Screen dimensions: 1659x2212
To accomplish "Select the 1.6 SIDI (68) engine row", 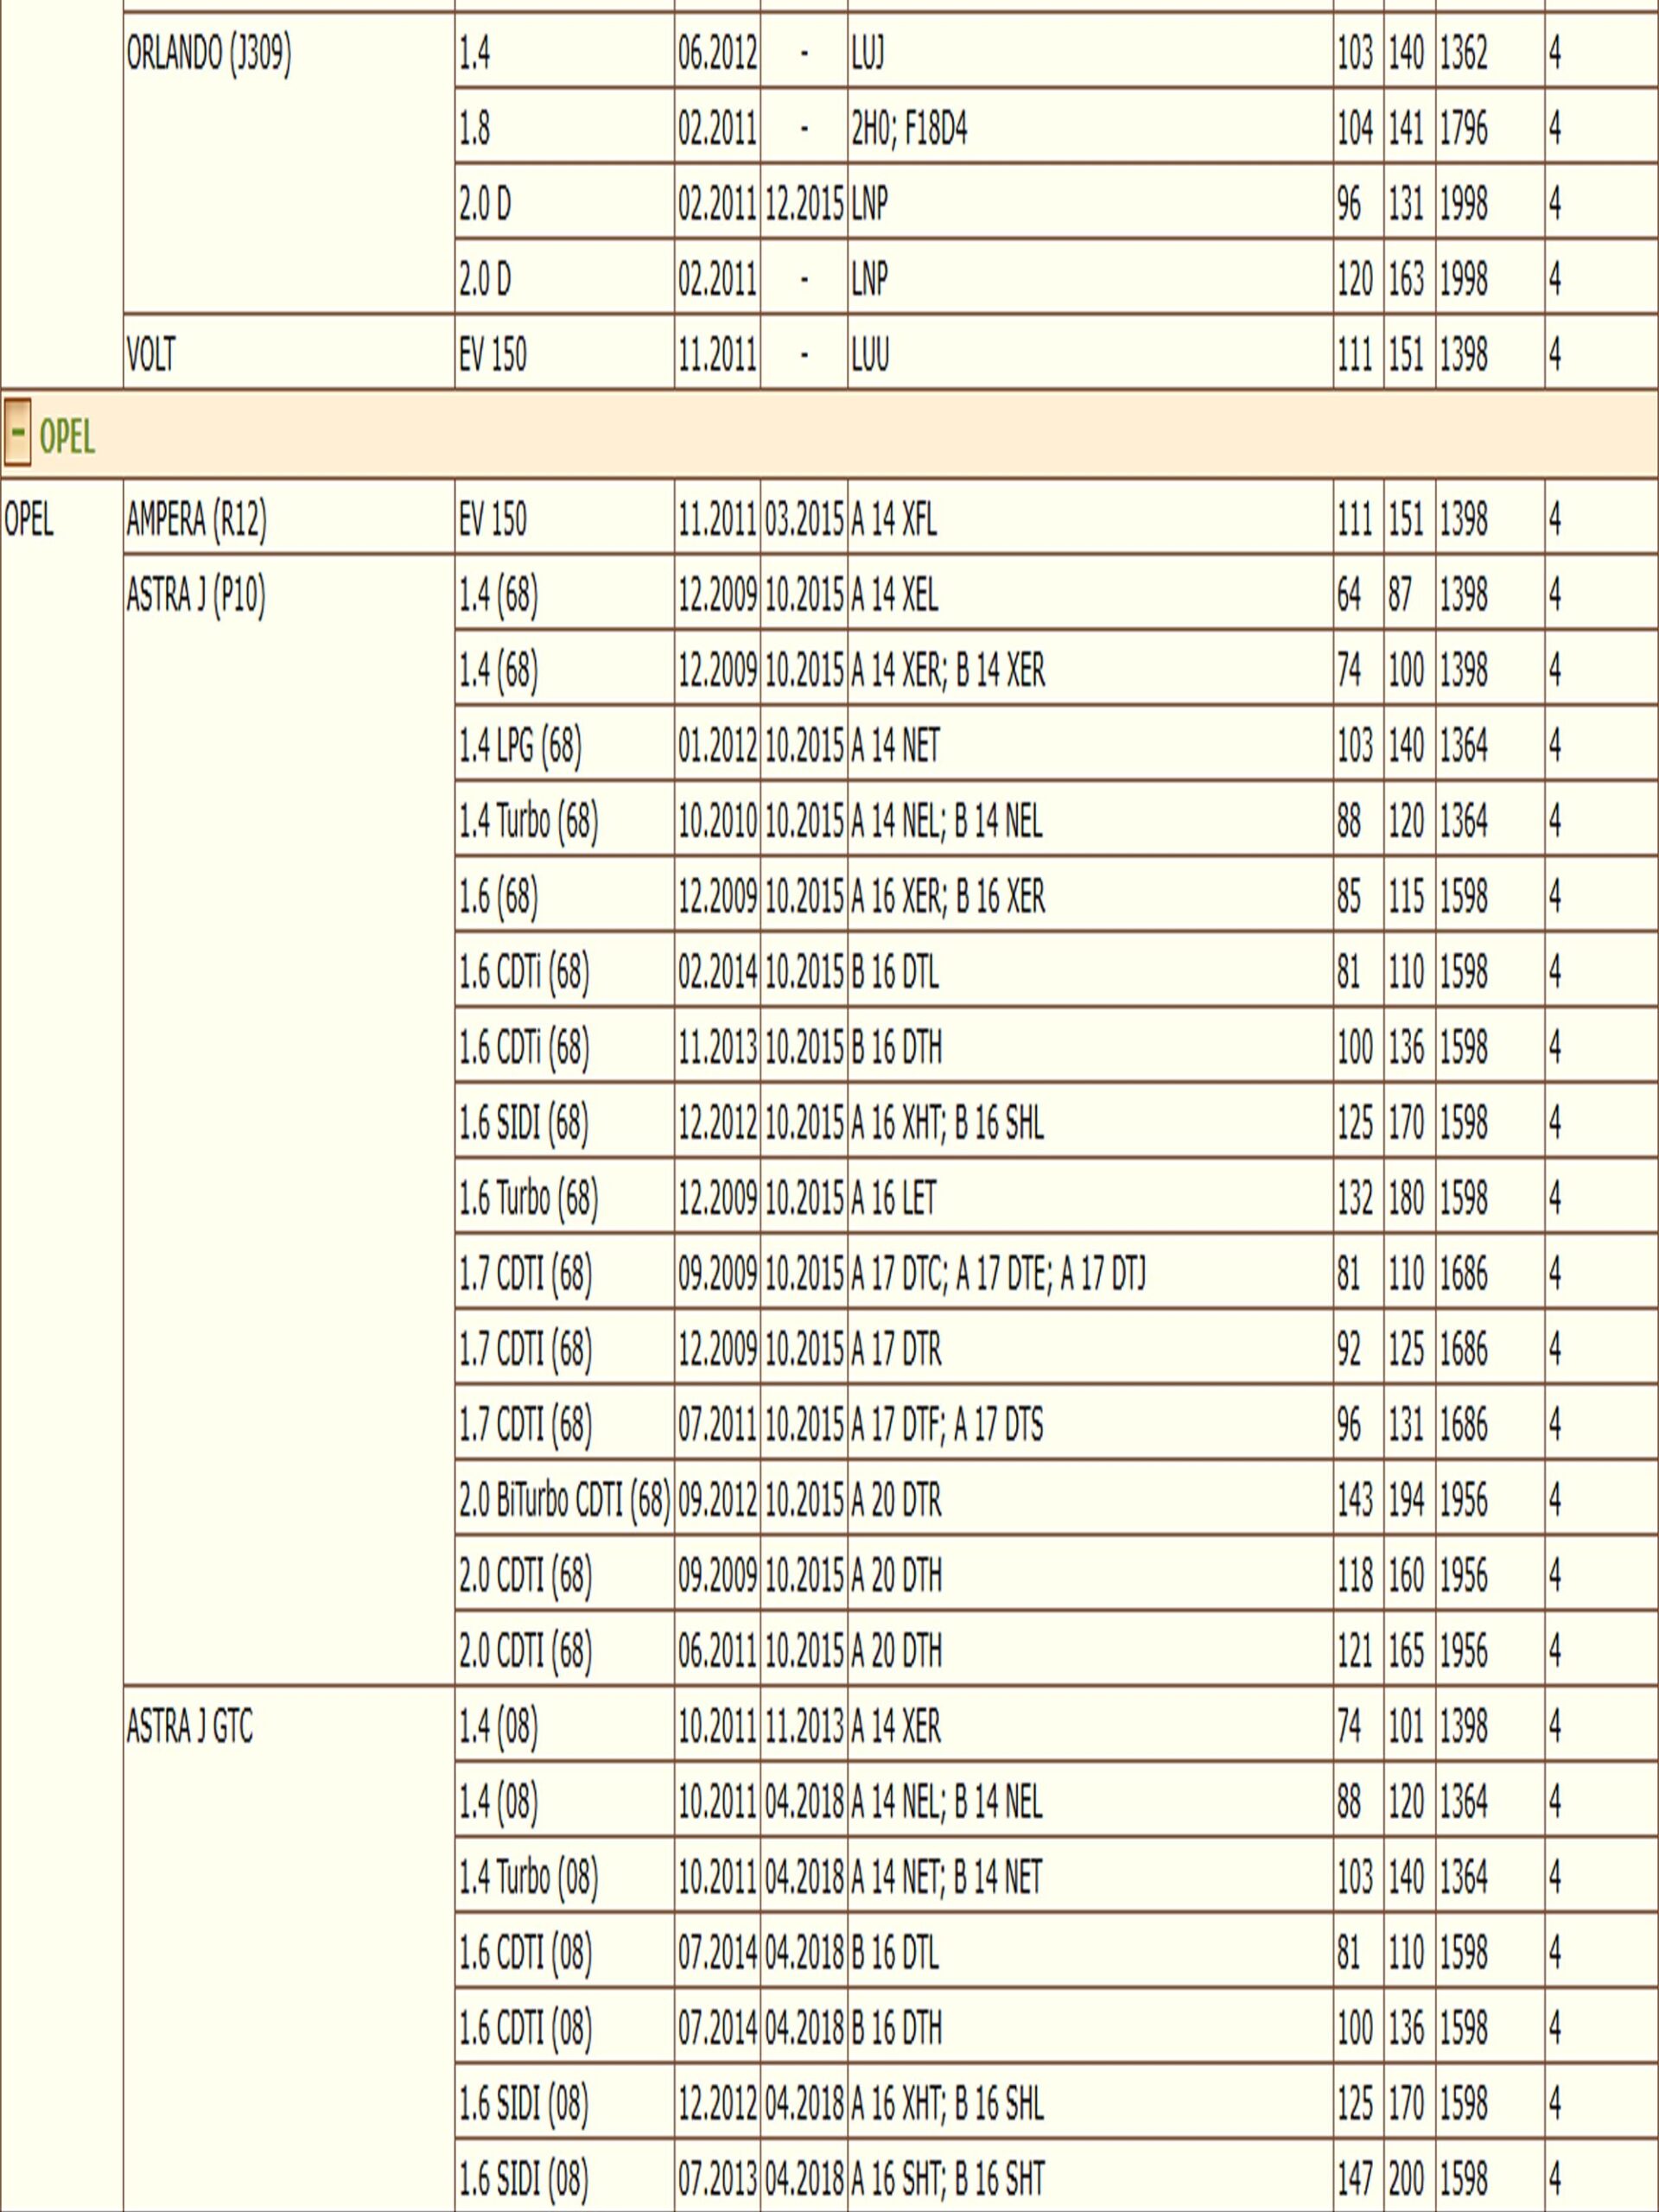I will click(x=523, y=1123).
